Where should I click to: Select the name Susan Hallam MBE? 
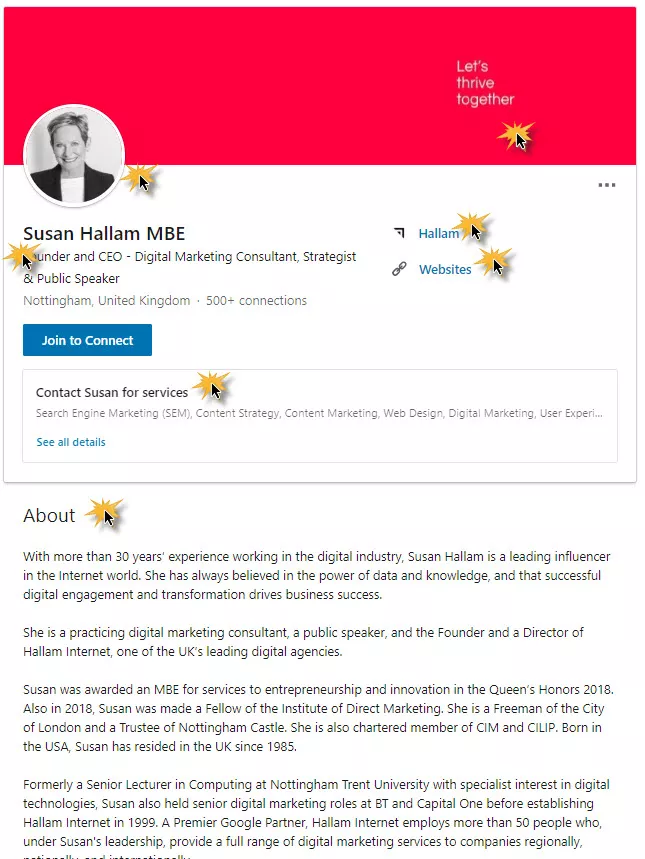(x=104, y=233)
